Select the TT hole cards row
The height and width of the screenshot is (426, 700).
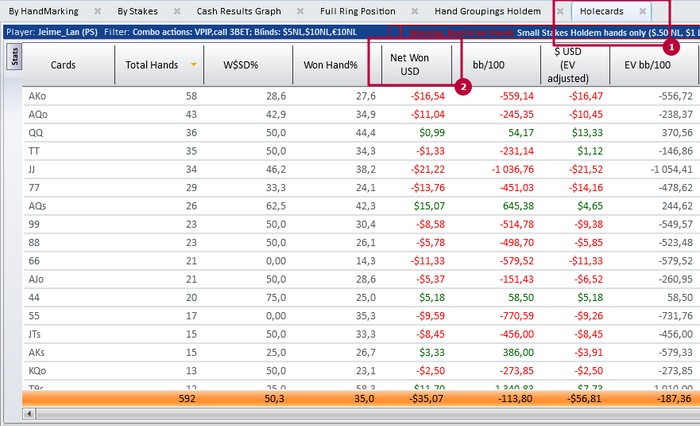(361, 151)
